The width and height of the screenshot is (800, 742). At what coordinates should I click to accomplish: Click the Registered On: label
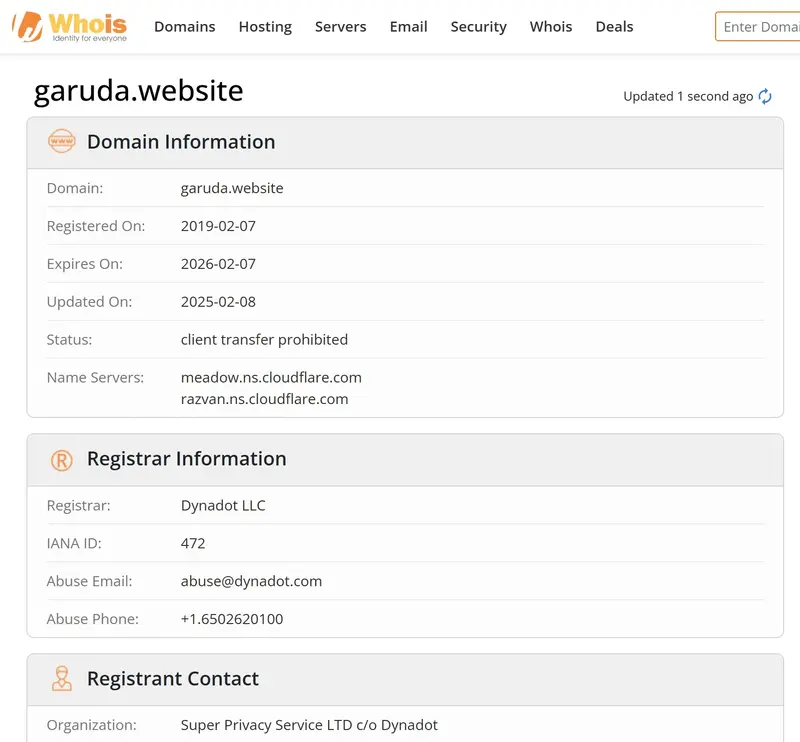[96, 226]
